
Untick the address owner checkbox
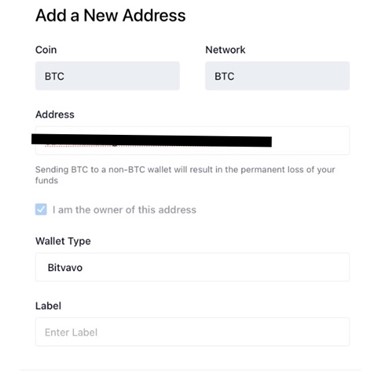(x=41, y=210)
